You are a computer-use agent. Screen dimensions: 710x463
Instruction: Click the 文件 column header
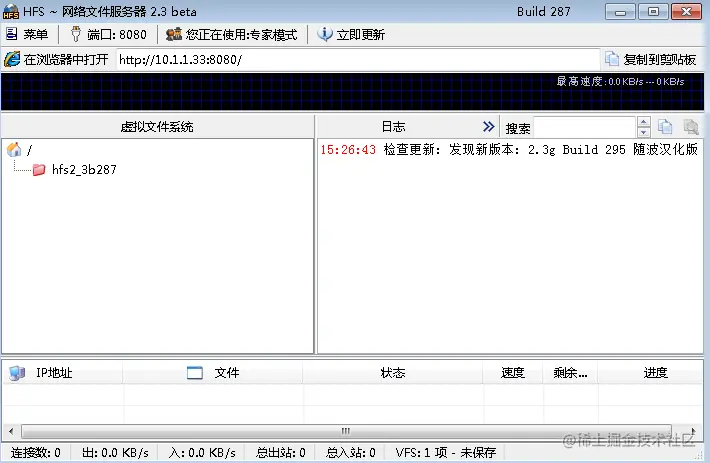pyautogui.click(x=213, y=372)
